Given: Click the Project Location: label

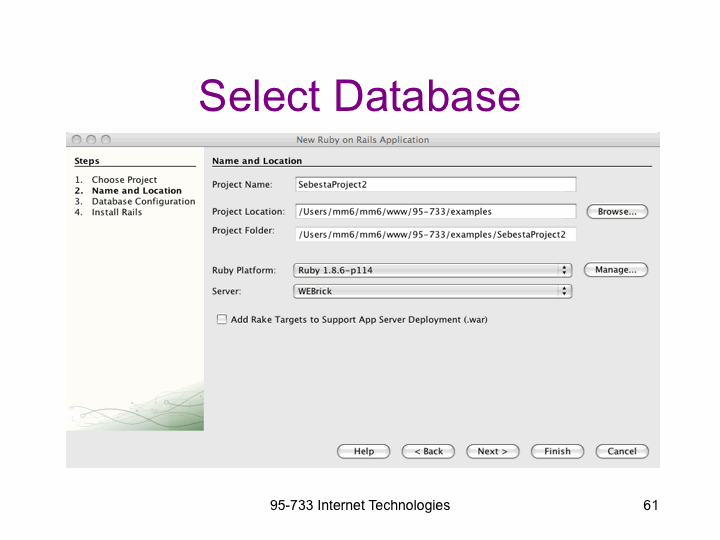Looking at the screenshot, I should (248, 212).
